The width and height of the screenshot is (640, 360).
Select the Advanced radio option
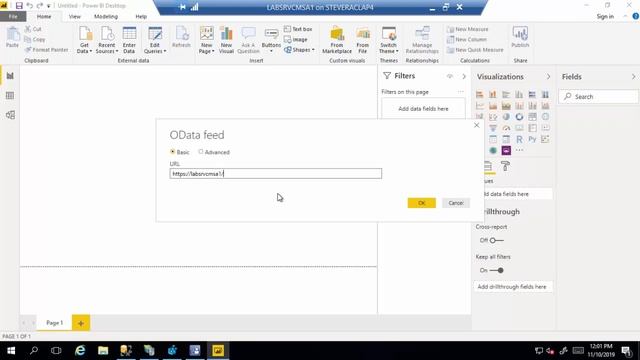point(214,152)
